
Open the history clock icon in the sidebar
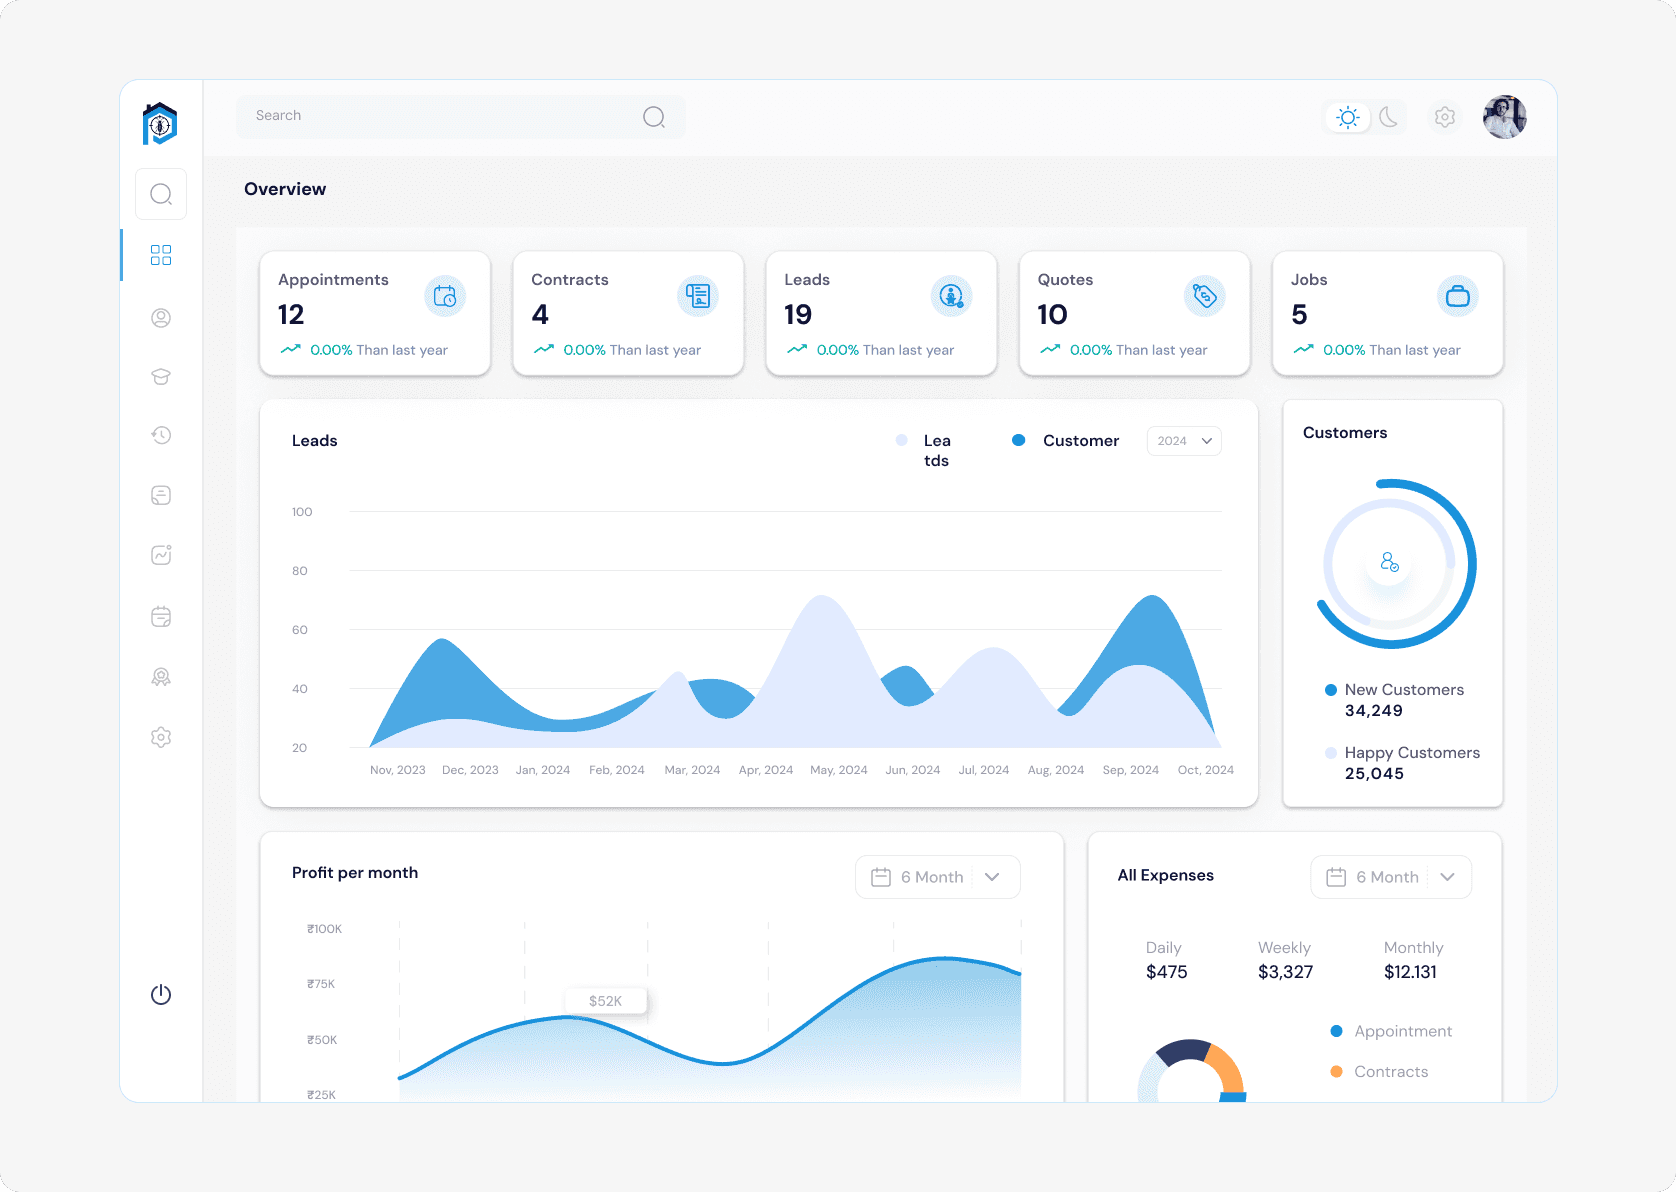pos(161,435)
